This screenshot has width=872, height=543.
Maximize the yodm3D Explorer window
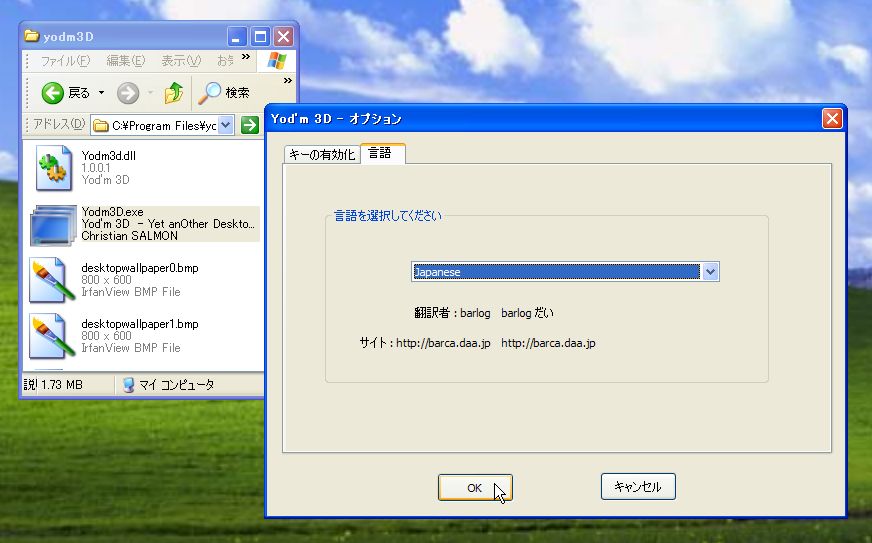pyautogui.click(x=260, y=37)
